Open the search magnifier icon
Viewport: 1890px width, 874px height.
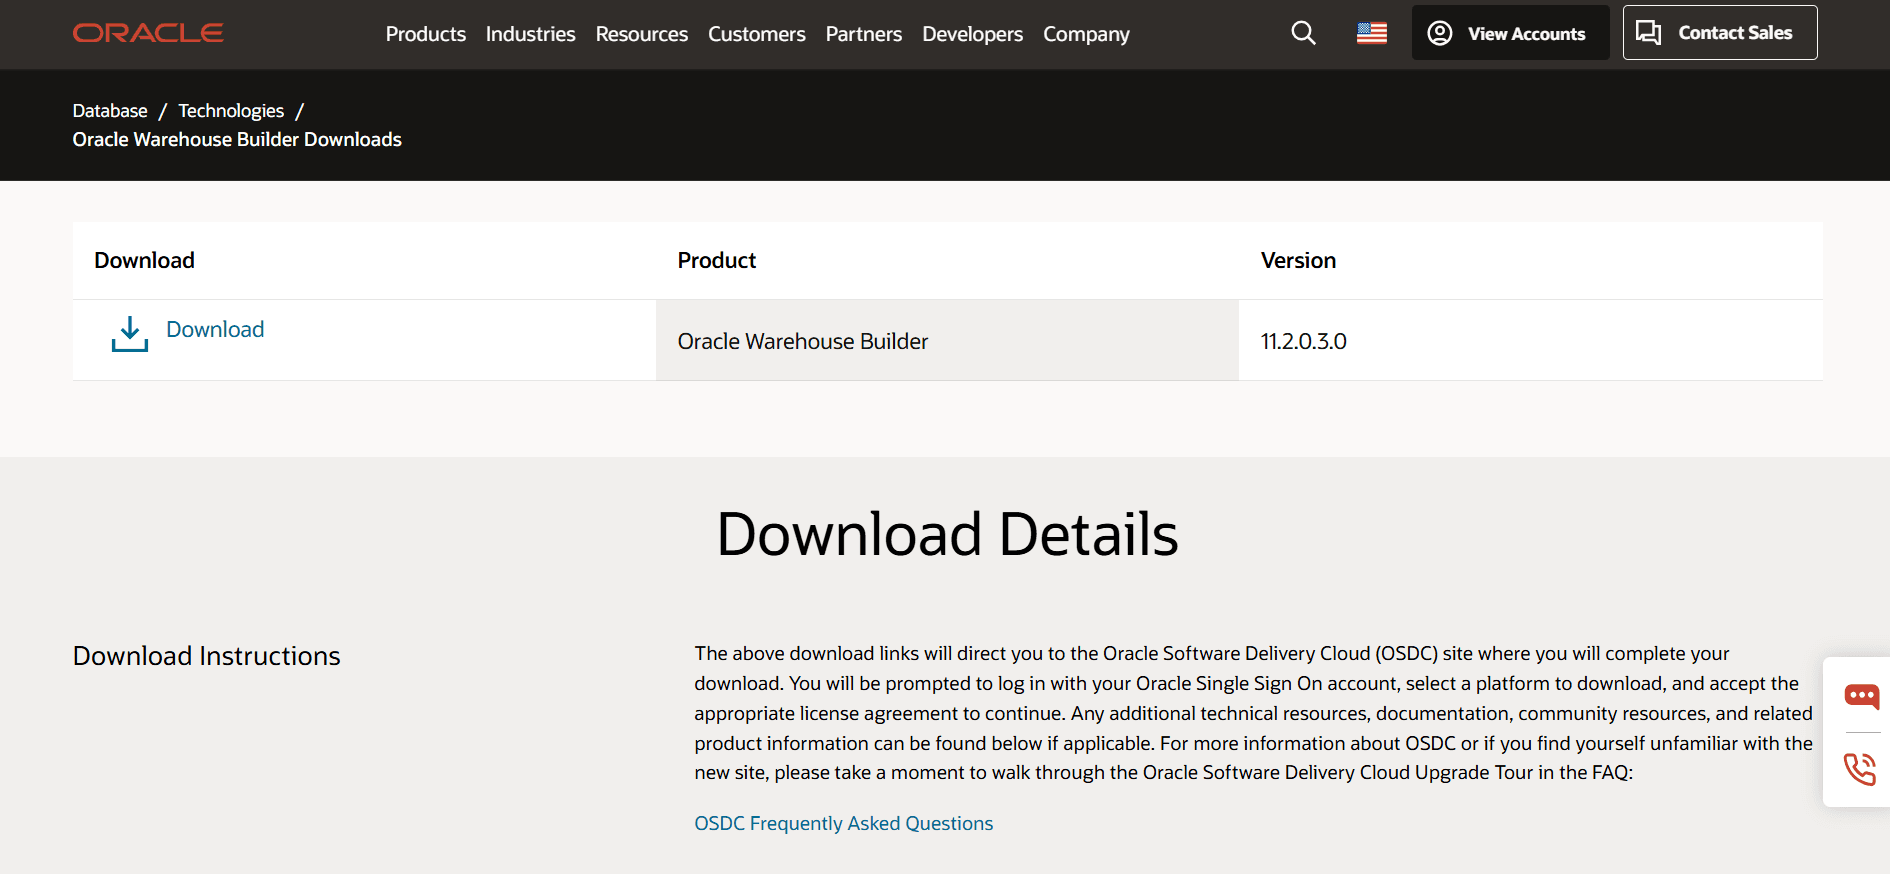pos(1303,33)
